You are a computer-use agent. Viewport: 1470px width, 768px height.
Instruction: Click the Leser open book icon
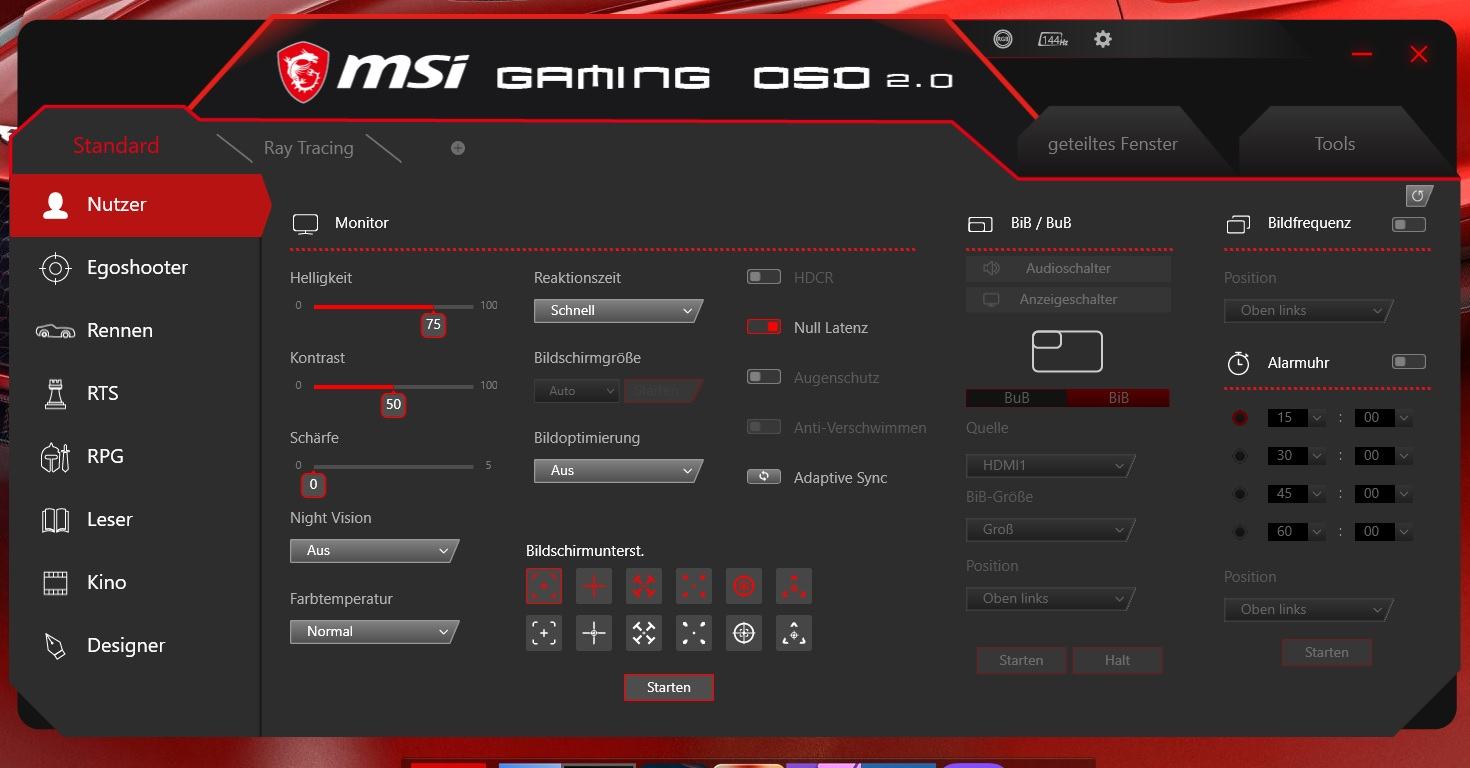55,520
